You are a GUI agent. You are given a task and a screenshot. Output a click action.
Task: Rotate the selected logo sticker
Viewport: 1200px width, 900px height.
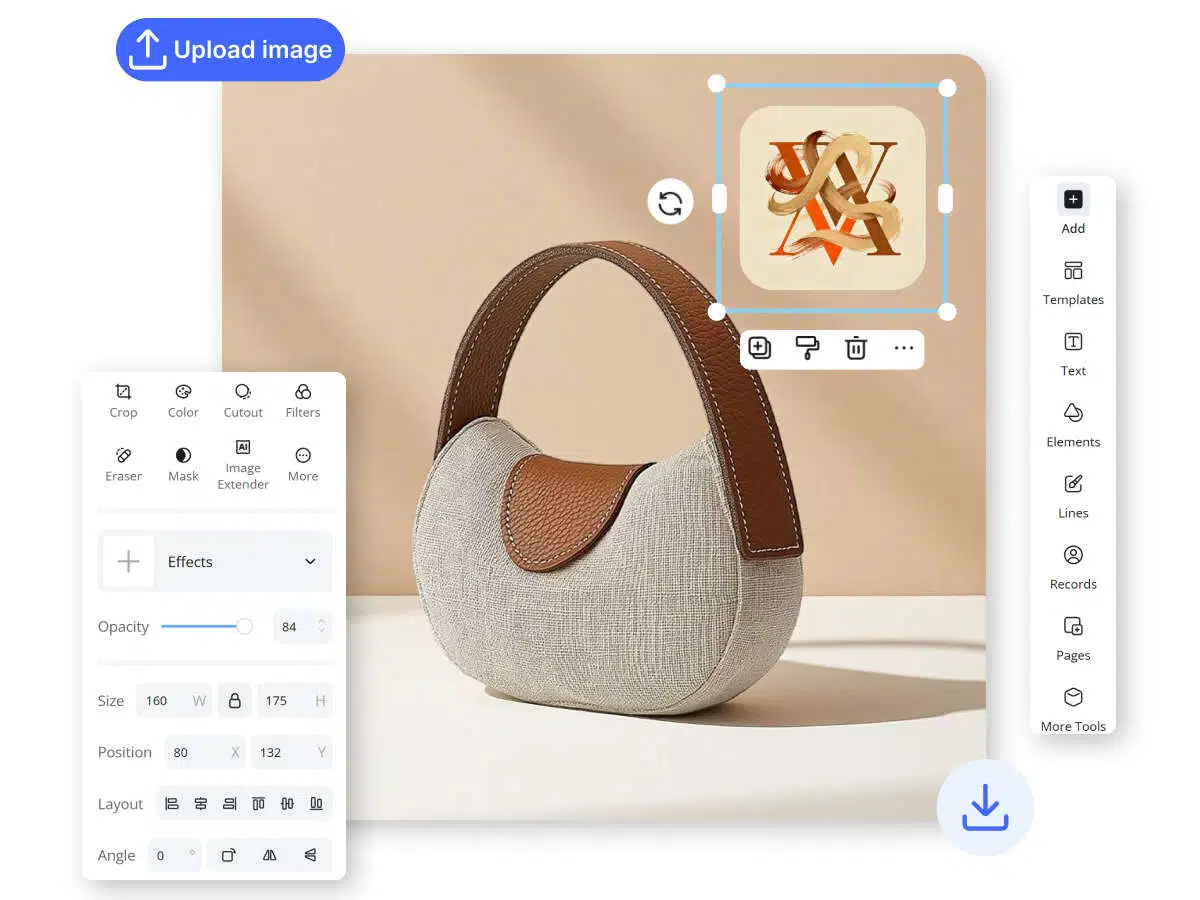[x=670, y=202]
